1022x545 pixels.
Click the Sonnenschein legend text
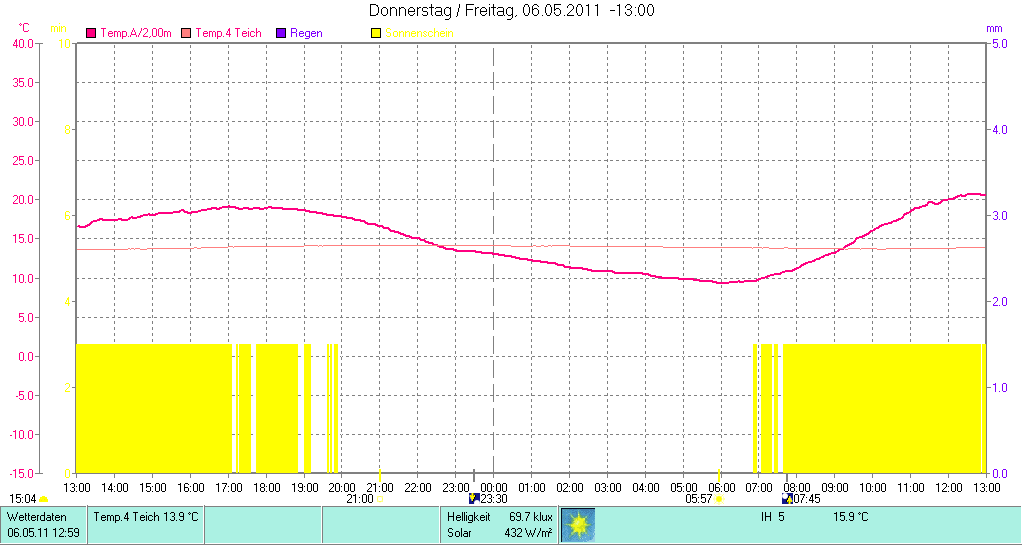pos(419,33)
